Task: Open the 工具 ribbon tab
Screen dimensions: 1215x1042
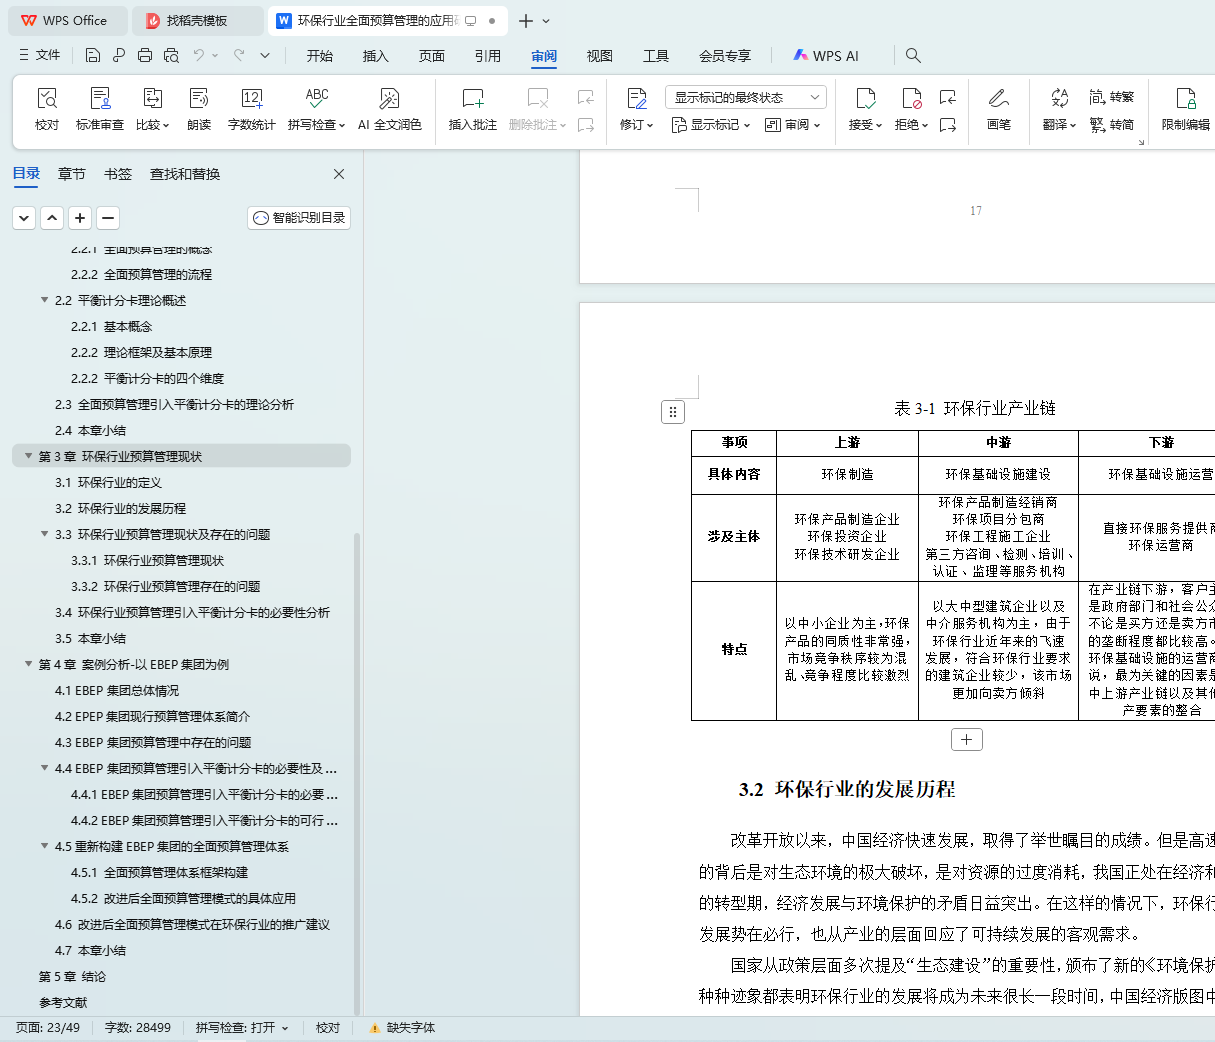Action: pos(655,56)
